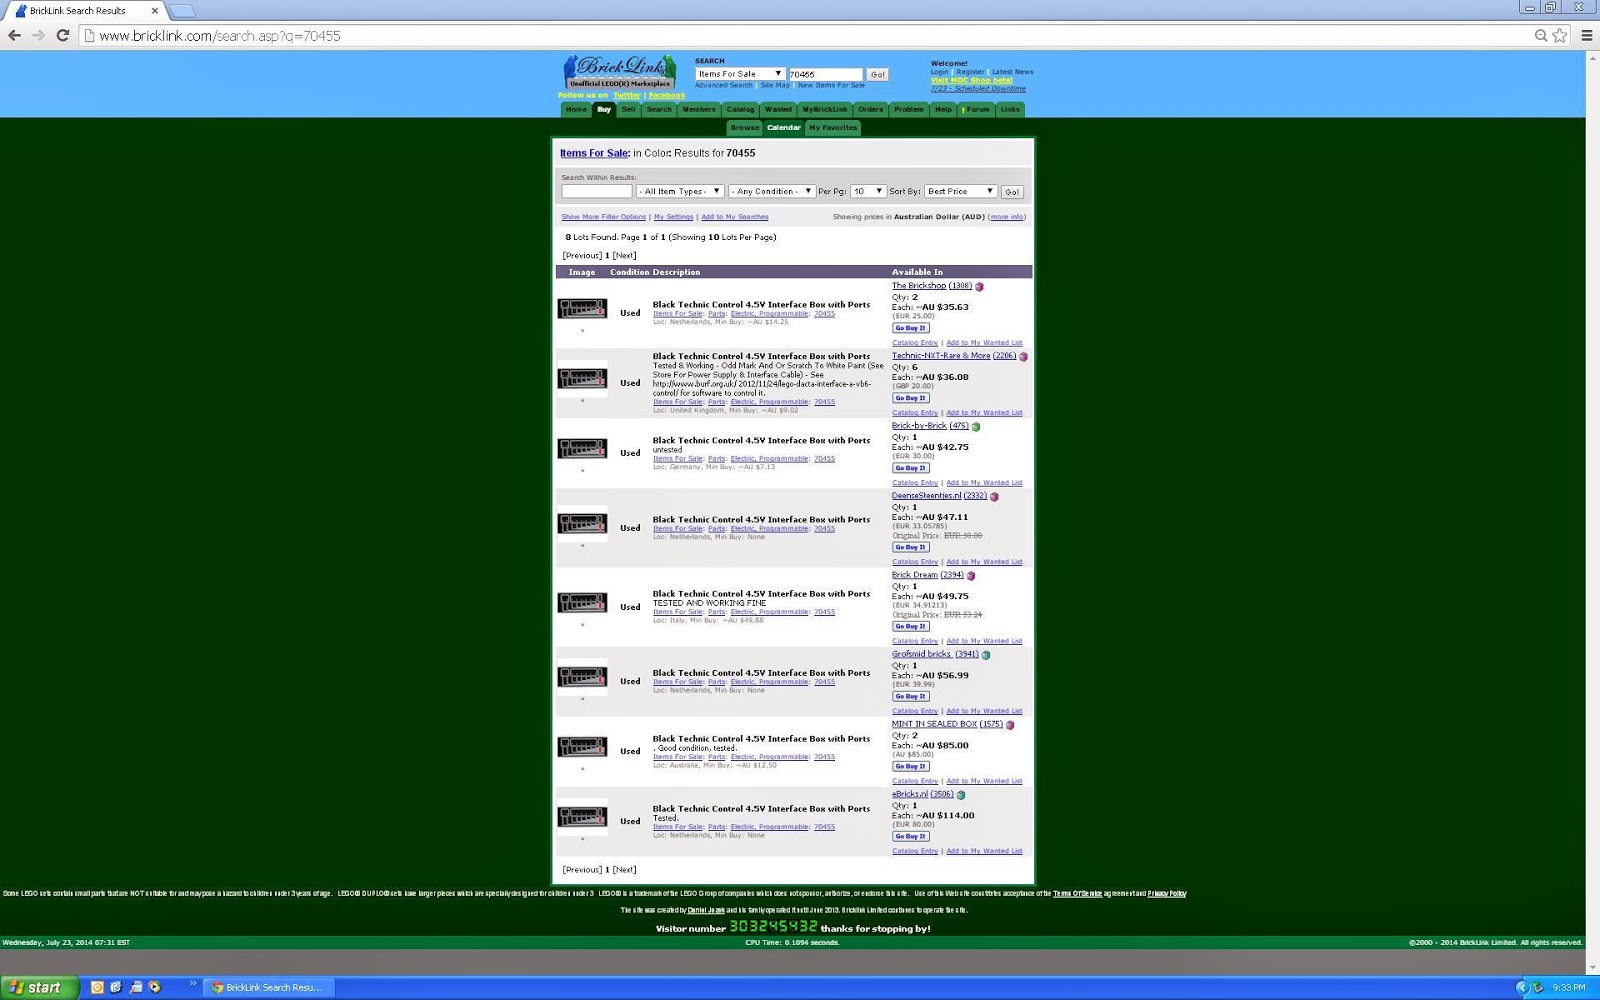Image resolution: width=1600 pixels, height=1000 pixels.
Task: Open the My Favorites sub-tab
Action: coord(833,128)
